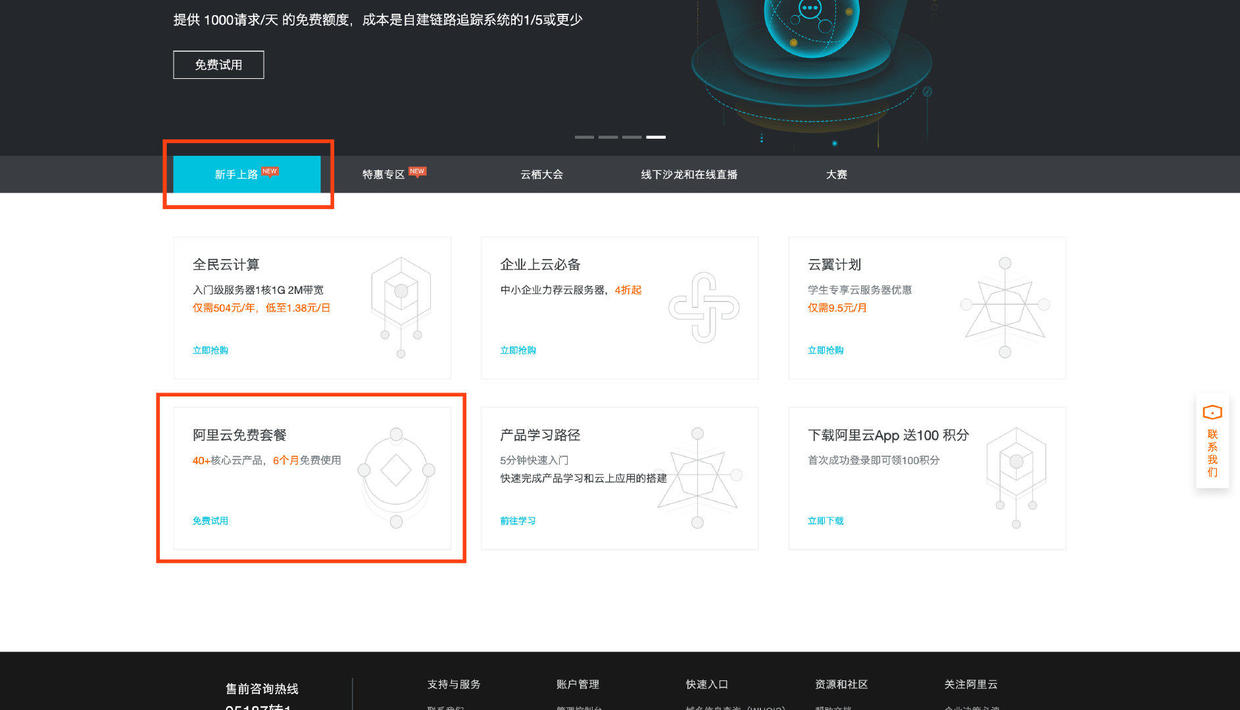
Task: Click footer heading 资源和社区
Action: click(x=842, y=684)
